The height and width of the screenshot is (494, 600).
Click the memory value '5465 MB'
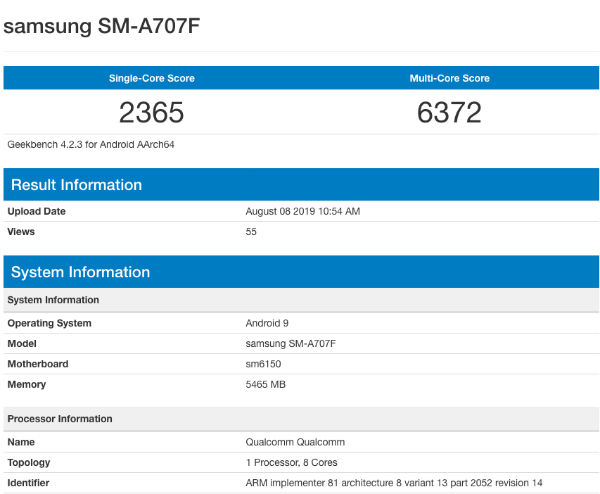[266, 385]
